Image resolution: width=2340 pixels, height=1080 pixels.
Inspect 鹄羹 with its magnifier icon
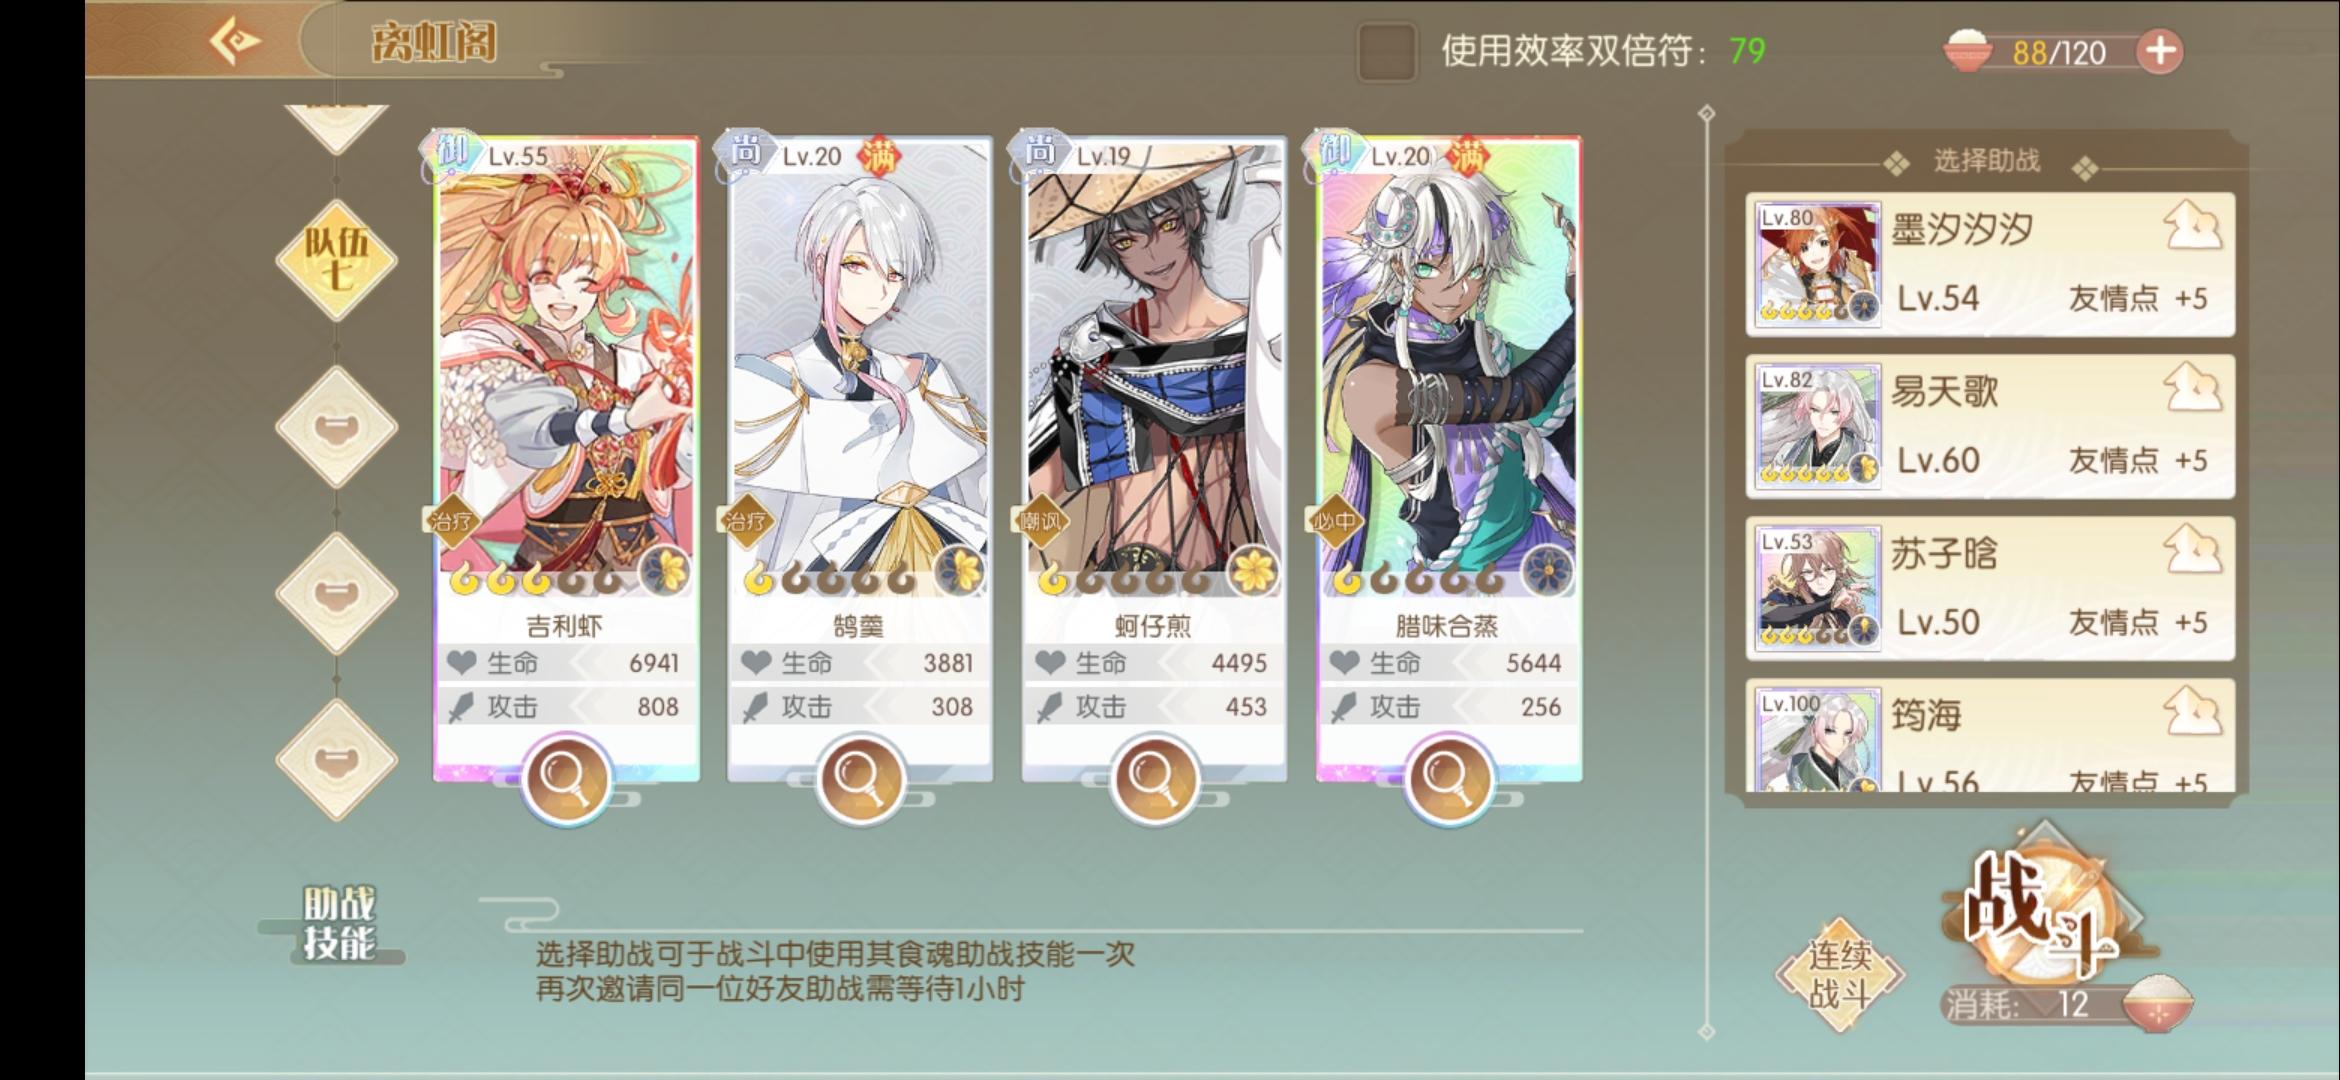tap(860, 778)
